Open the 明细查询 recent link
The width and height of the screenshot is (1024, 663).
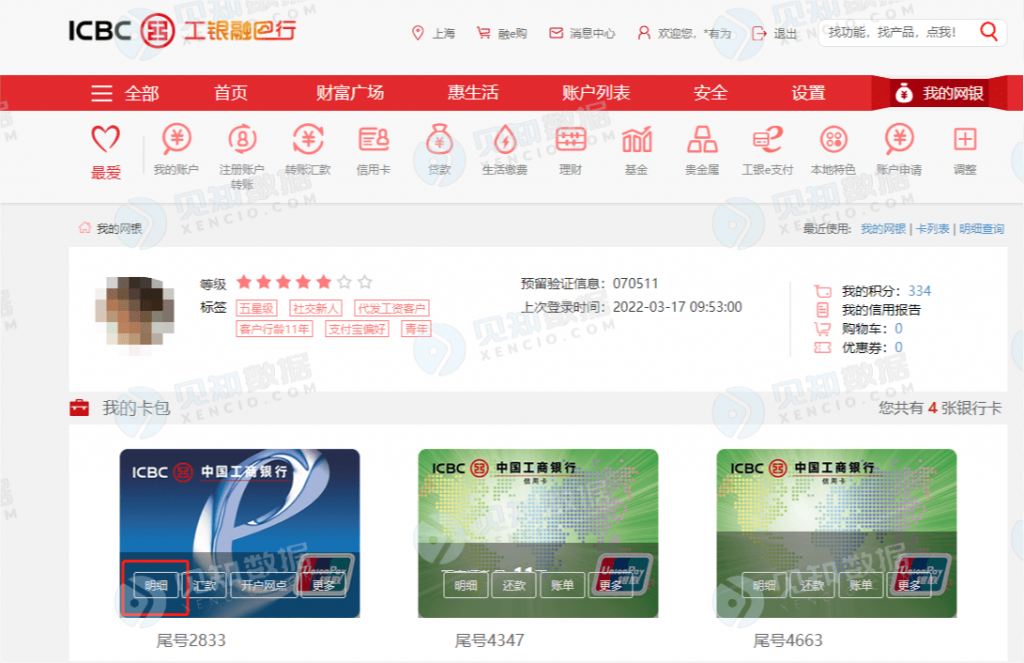click(x=982, y=229)
